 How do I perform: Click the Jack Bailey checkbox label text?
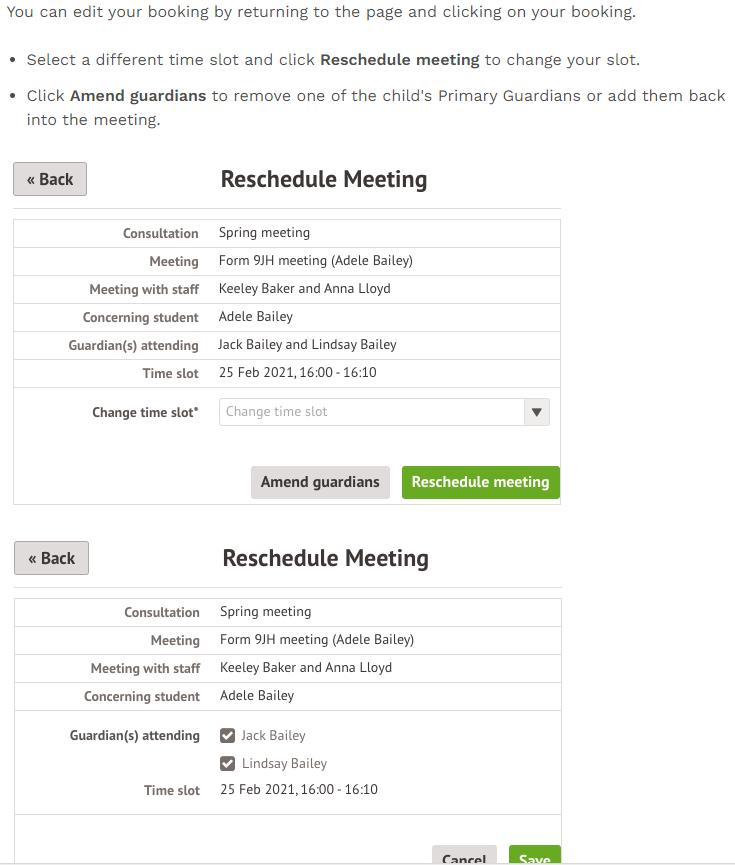pos(273,736)
